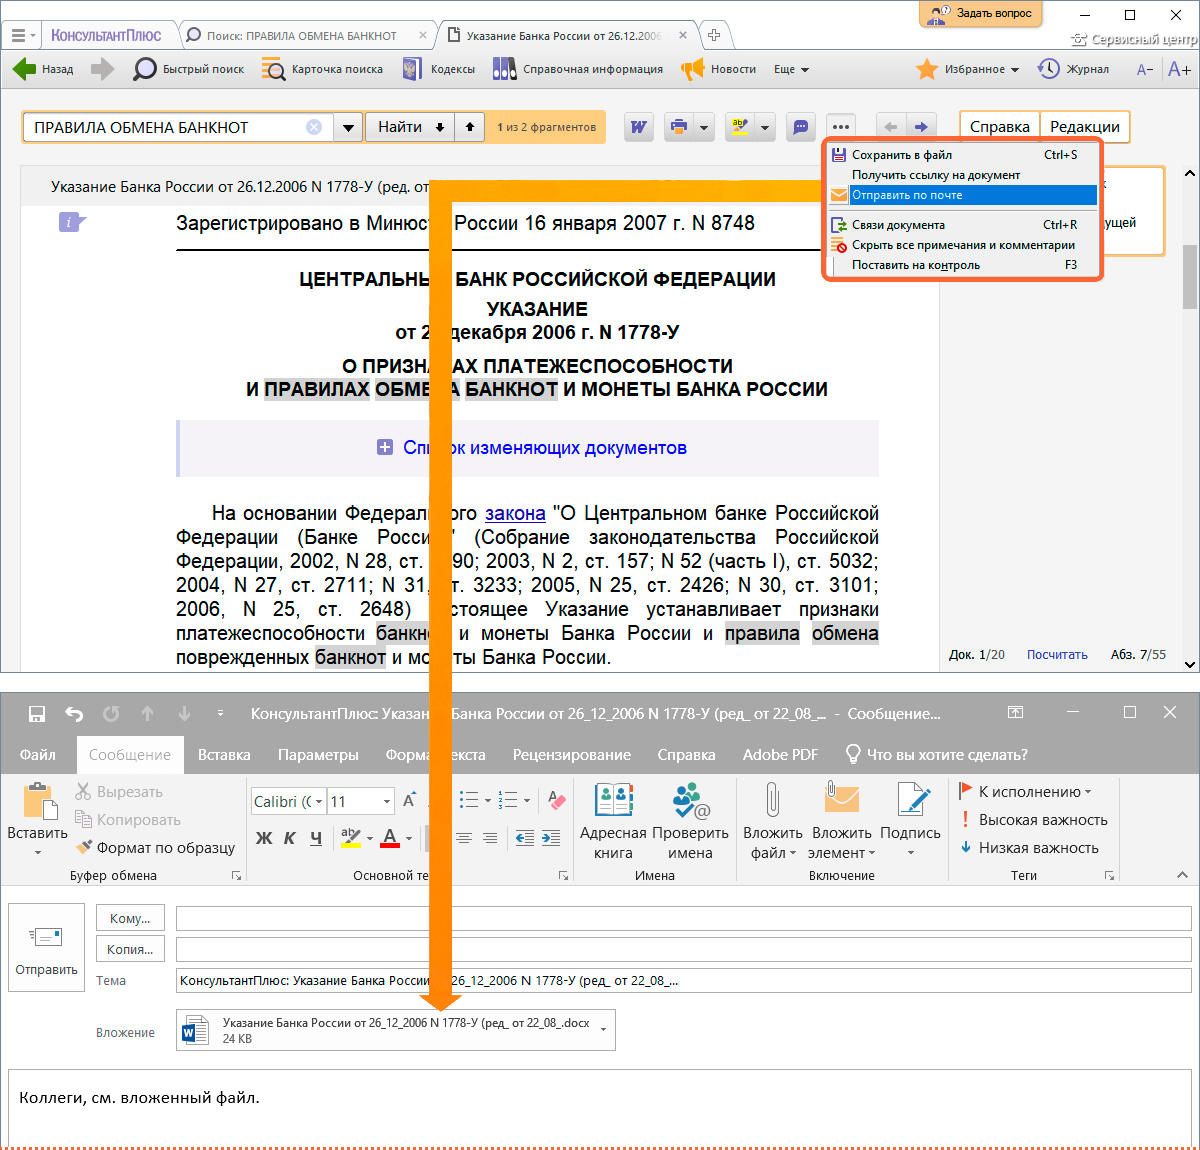Select Связи документа menu item

click(964, 225)
